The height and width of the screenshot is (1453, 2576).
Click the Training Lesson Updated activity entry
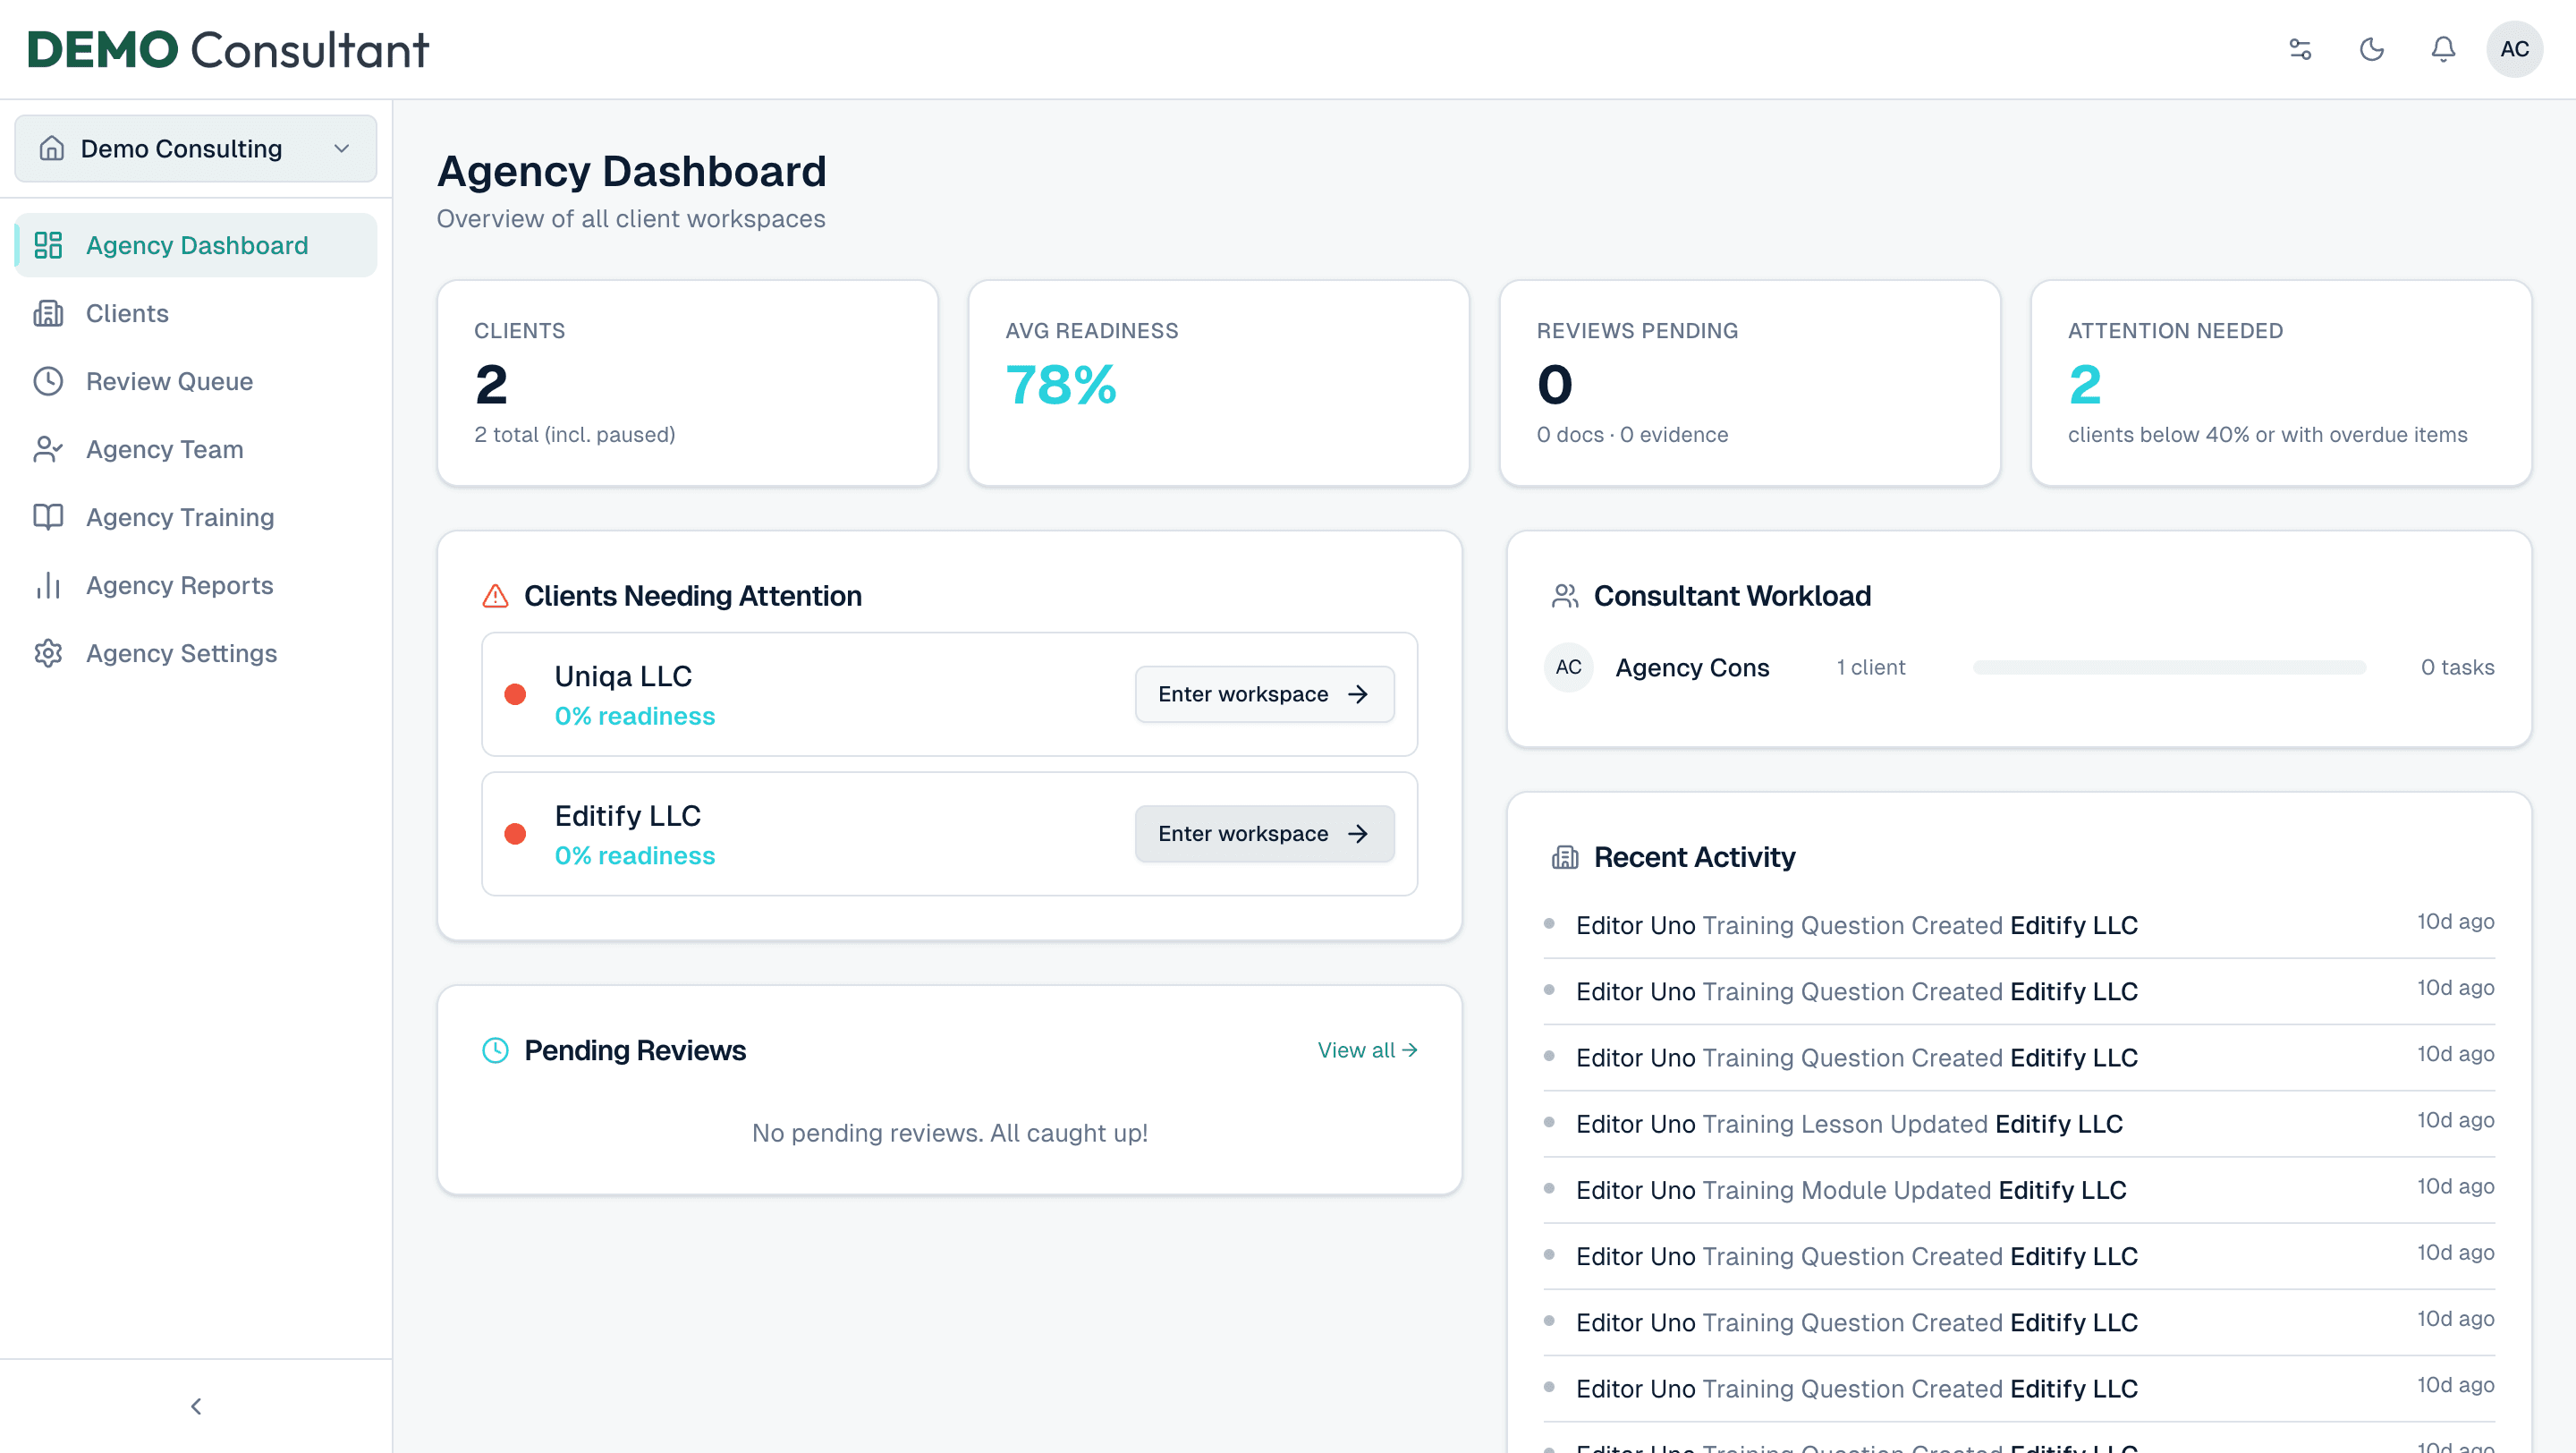(2019, 1123)
